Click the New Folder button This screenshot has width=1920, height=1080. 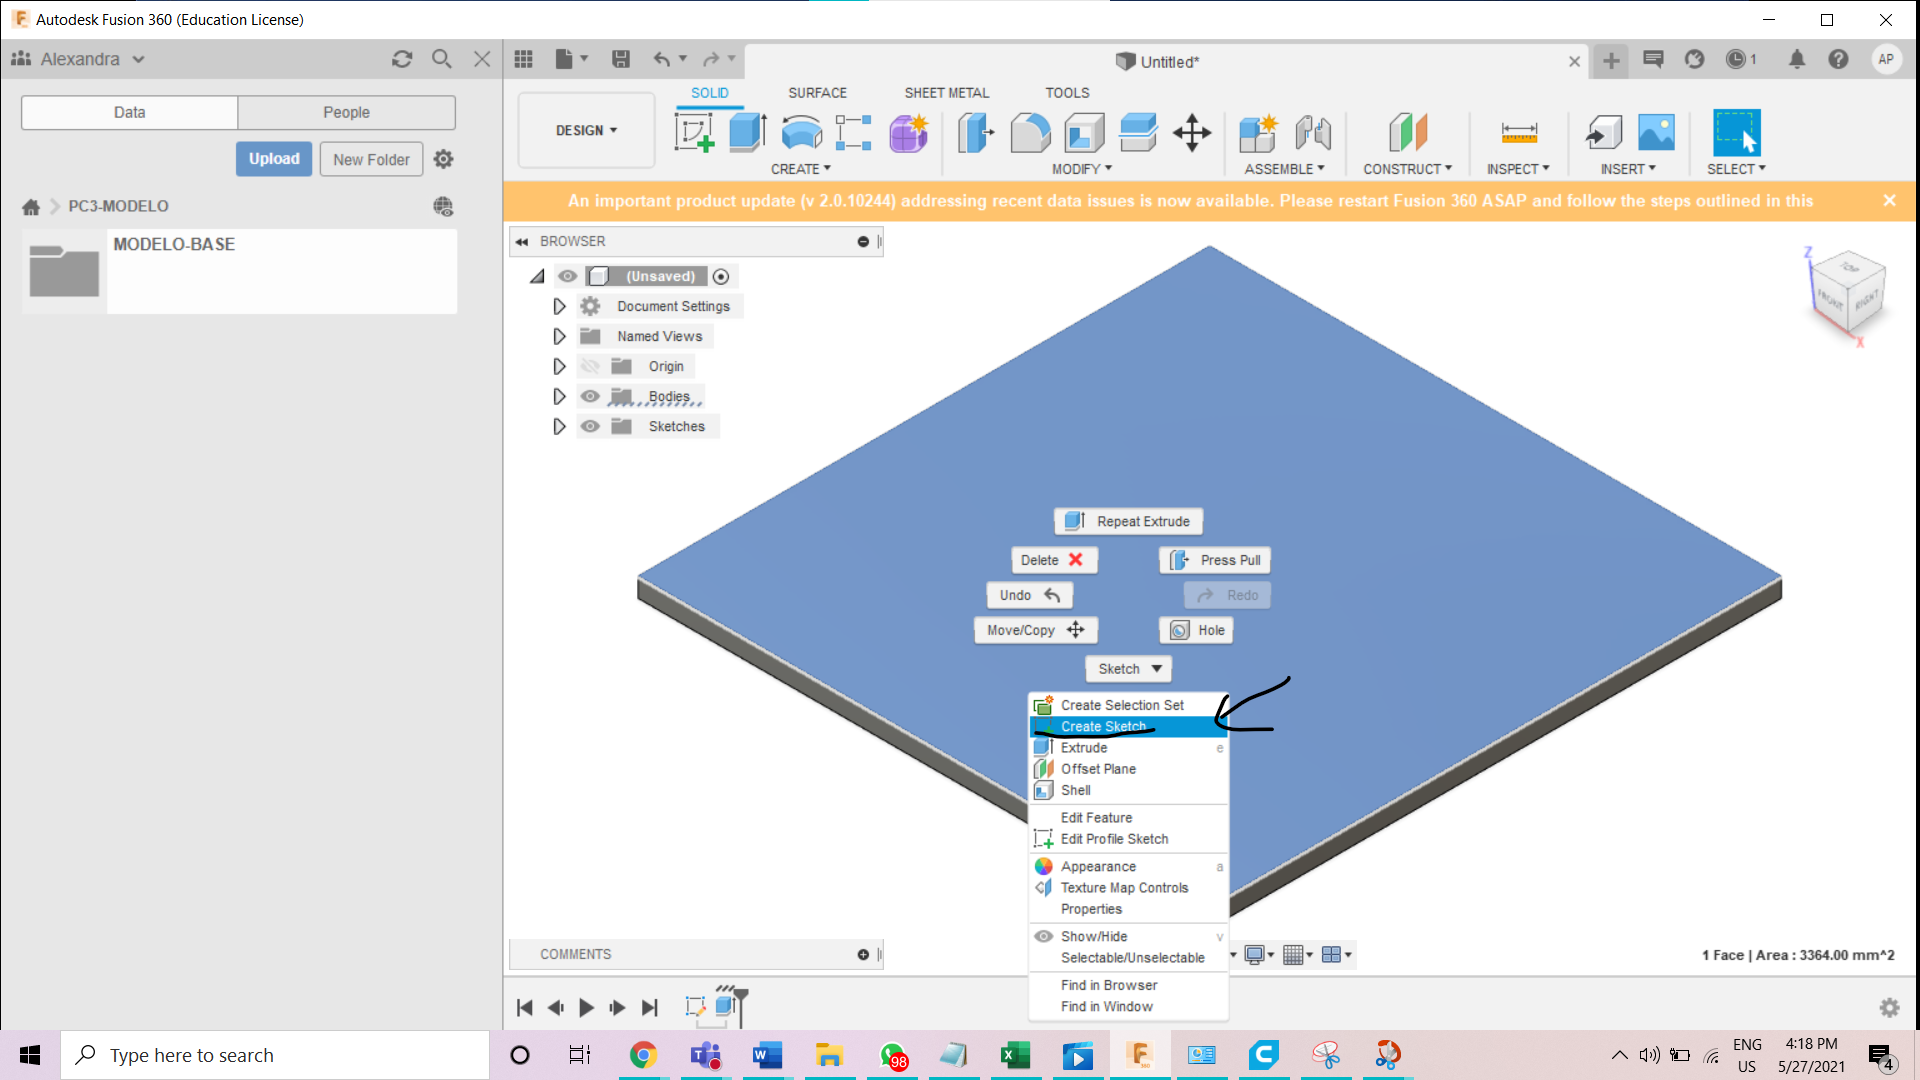pos(371,159)
